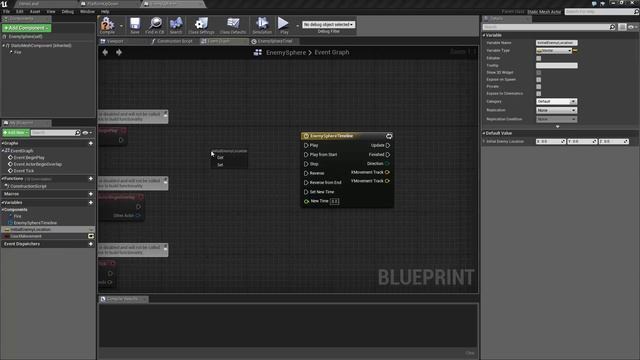Image resolution: width=640 pixels, height=360 pixels.
Task: Open the Compile options arrow
Action: click(121, 25)
